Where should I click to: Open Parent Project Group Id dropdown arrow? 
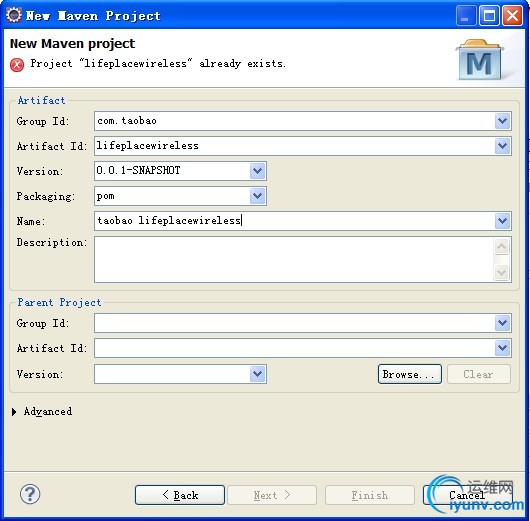pyautogui.click(x=503, y=323)
